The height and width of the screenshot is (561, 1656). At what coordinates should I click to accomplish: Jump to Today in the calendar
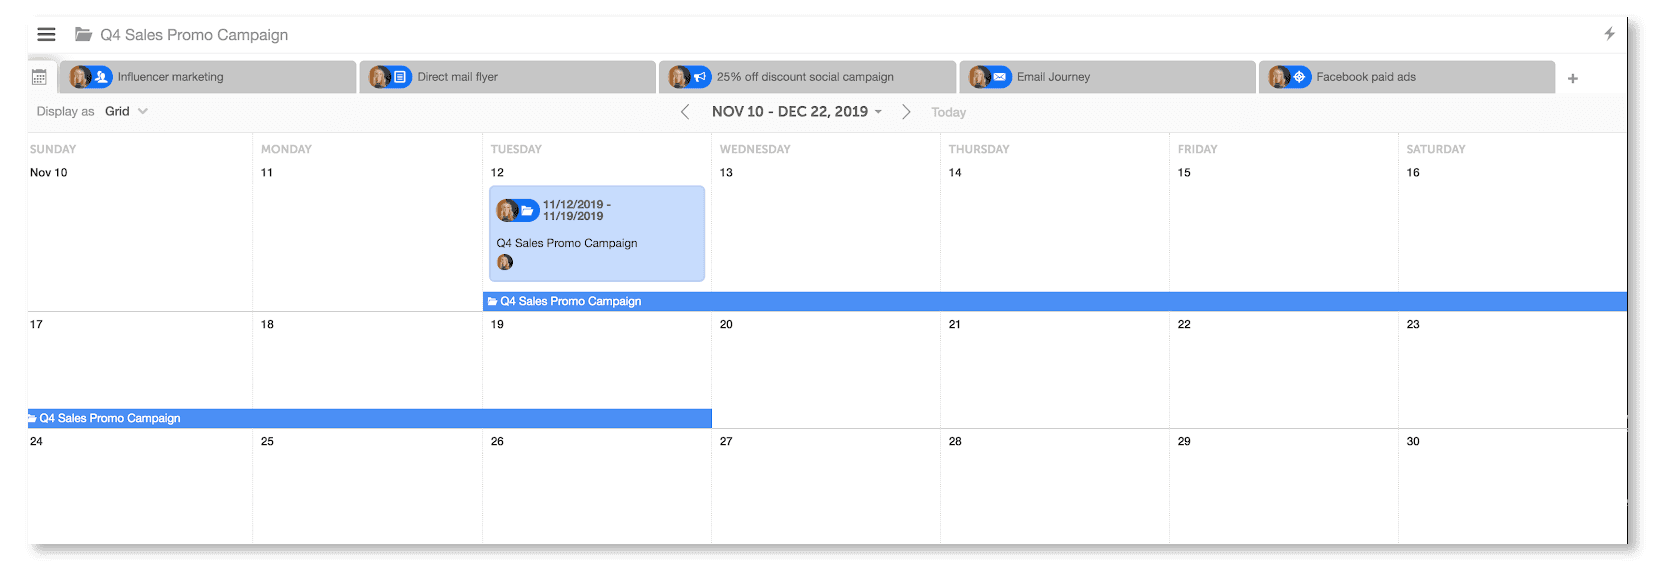[948, 113]
